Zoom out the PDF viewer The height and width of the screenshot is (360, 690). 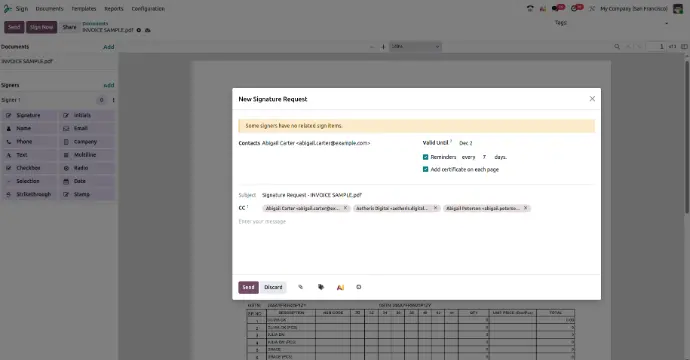(x=372, y=47)
